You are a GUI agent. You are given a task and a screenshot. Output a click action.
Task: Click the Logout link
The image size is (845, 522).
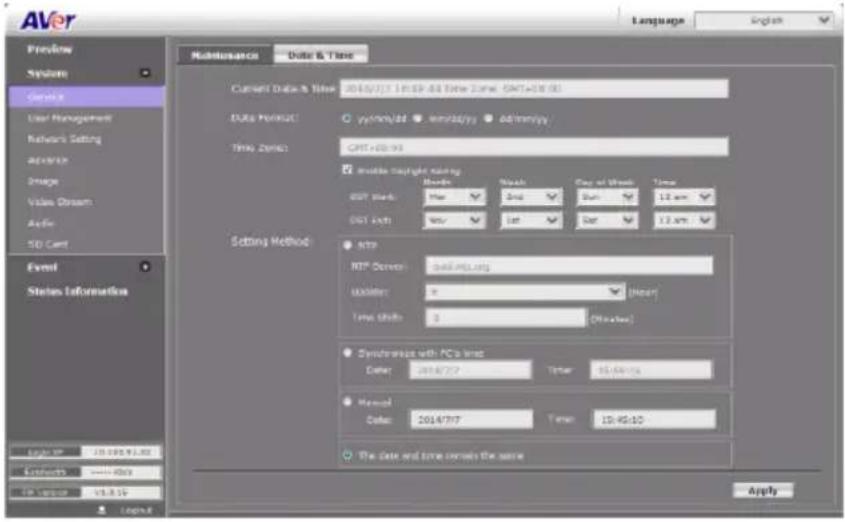click(136, 510)
